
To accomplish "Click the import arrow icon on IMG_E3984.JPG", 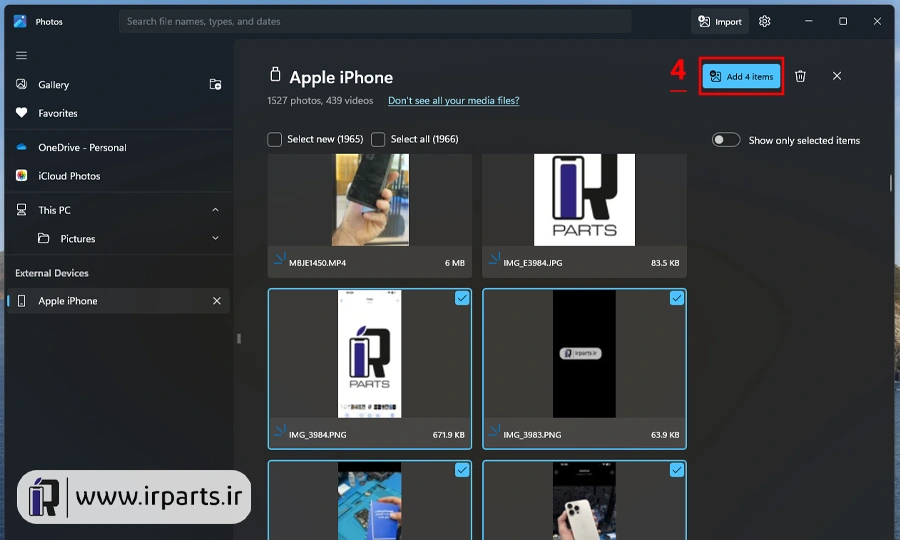I will (x=494, y=259).
